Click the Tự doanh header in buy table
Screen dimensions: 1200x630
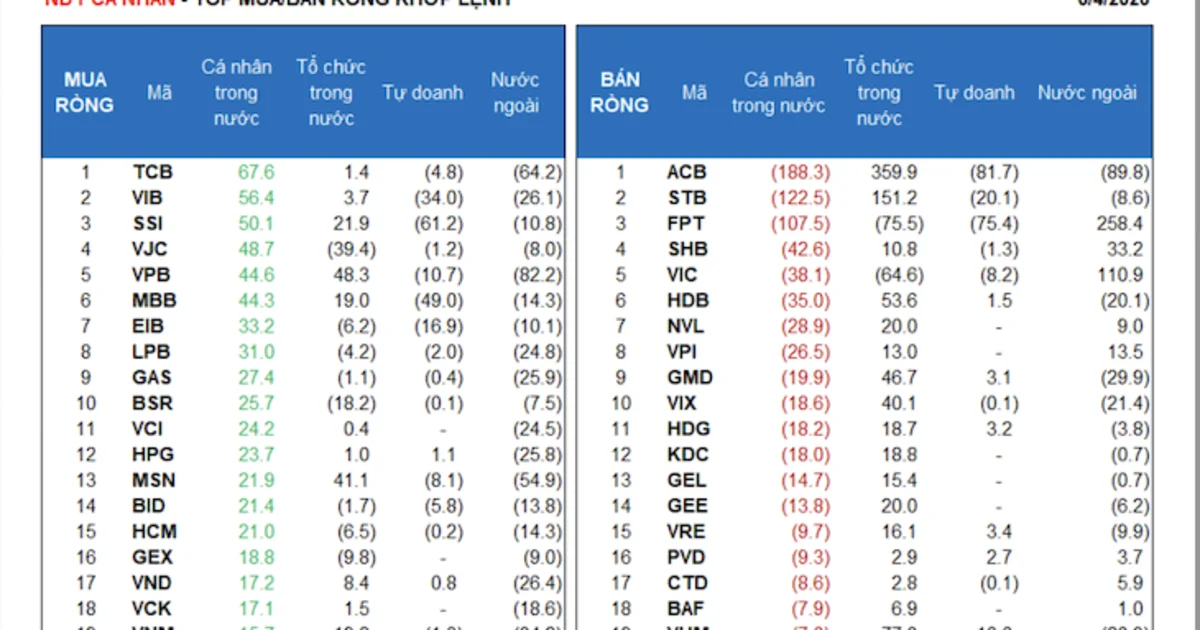422,92
